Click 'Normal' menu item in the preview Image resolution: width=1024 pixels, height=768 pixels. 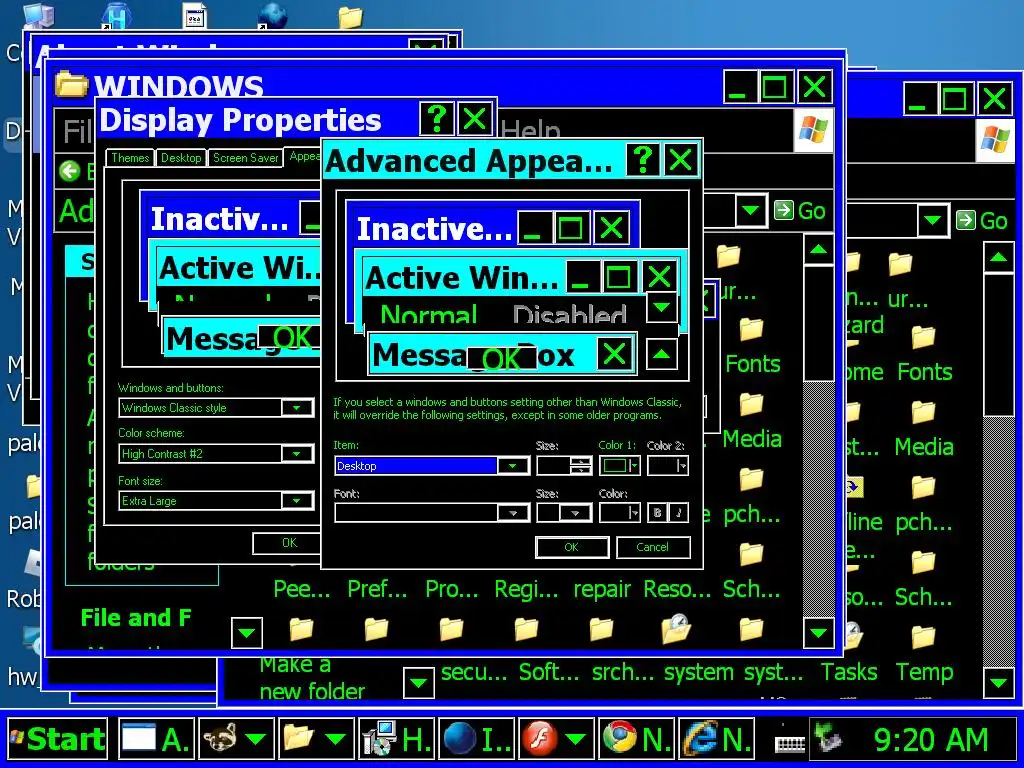point(428,315)
